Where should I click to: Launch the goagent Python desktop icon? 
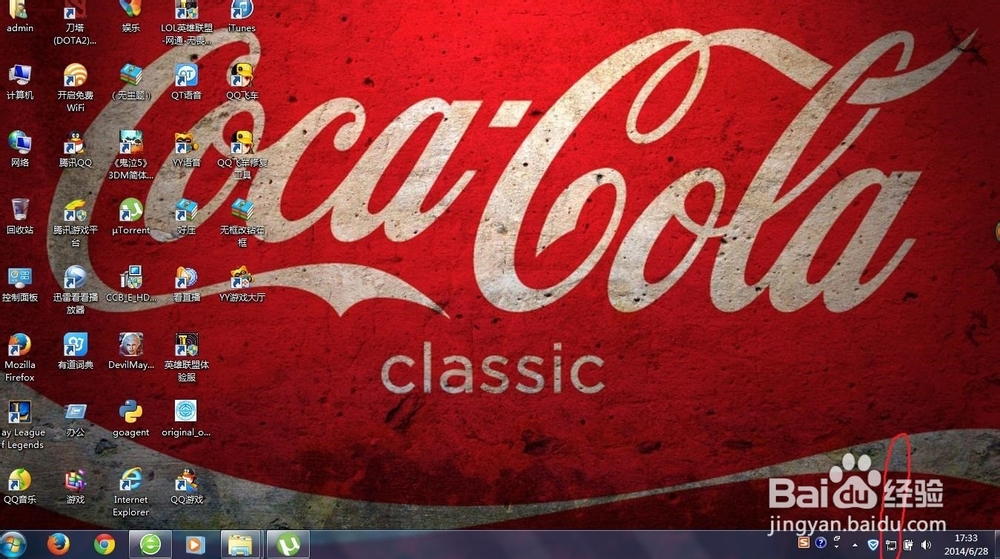131,419
